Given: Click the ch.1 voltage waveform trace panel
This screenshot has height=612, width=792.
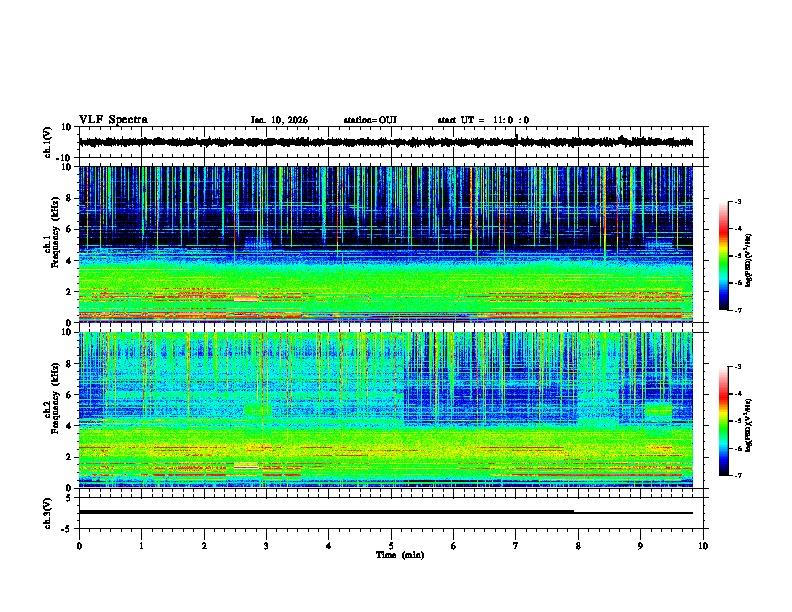Looking at the screenshot, I should (391, 142).
